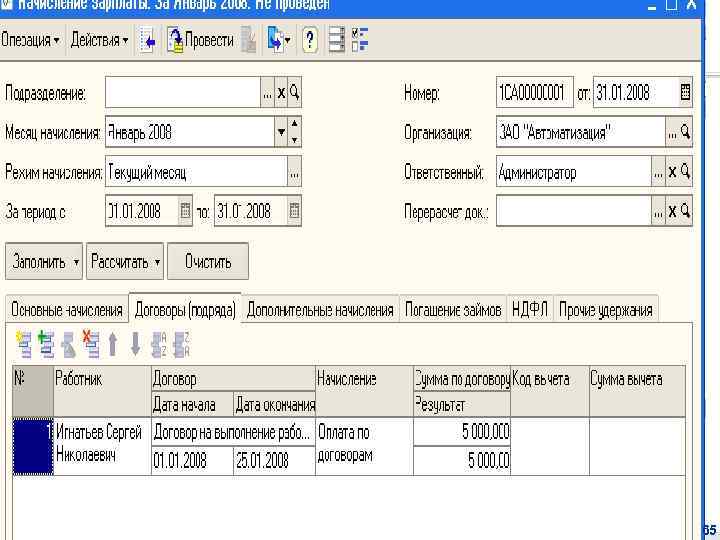Clear the Перерасчет док. field with X
Screen dimensions: 720x540
pos(672,211)
